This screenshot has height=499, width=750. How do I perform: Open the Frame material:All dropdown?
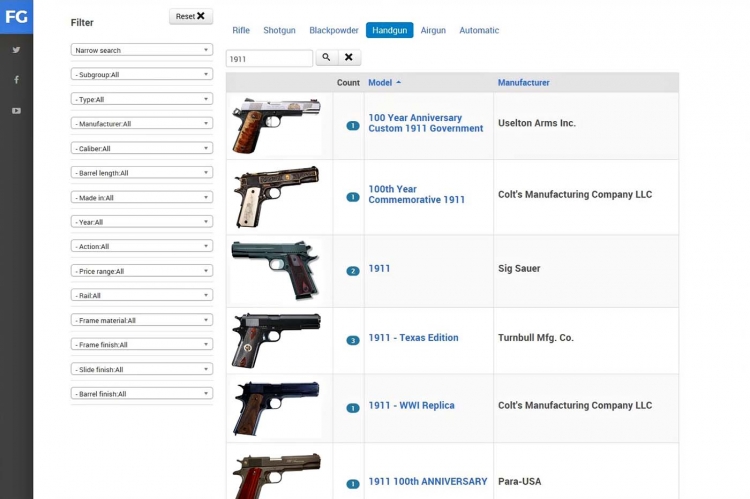point(142,320)
